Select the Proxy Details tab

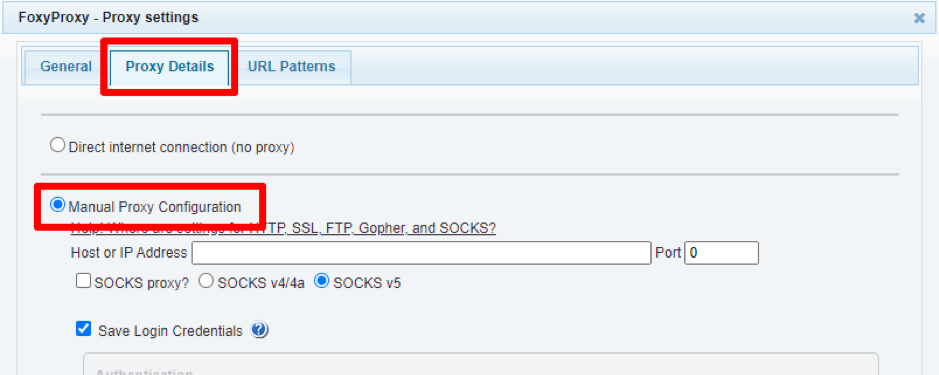pos(169,66)
